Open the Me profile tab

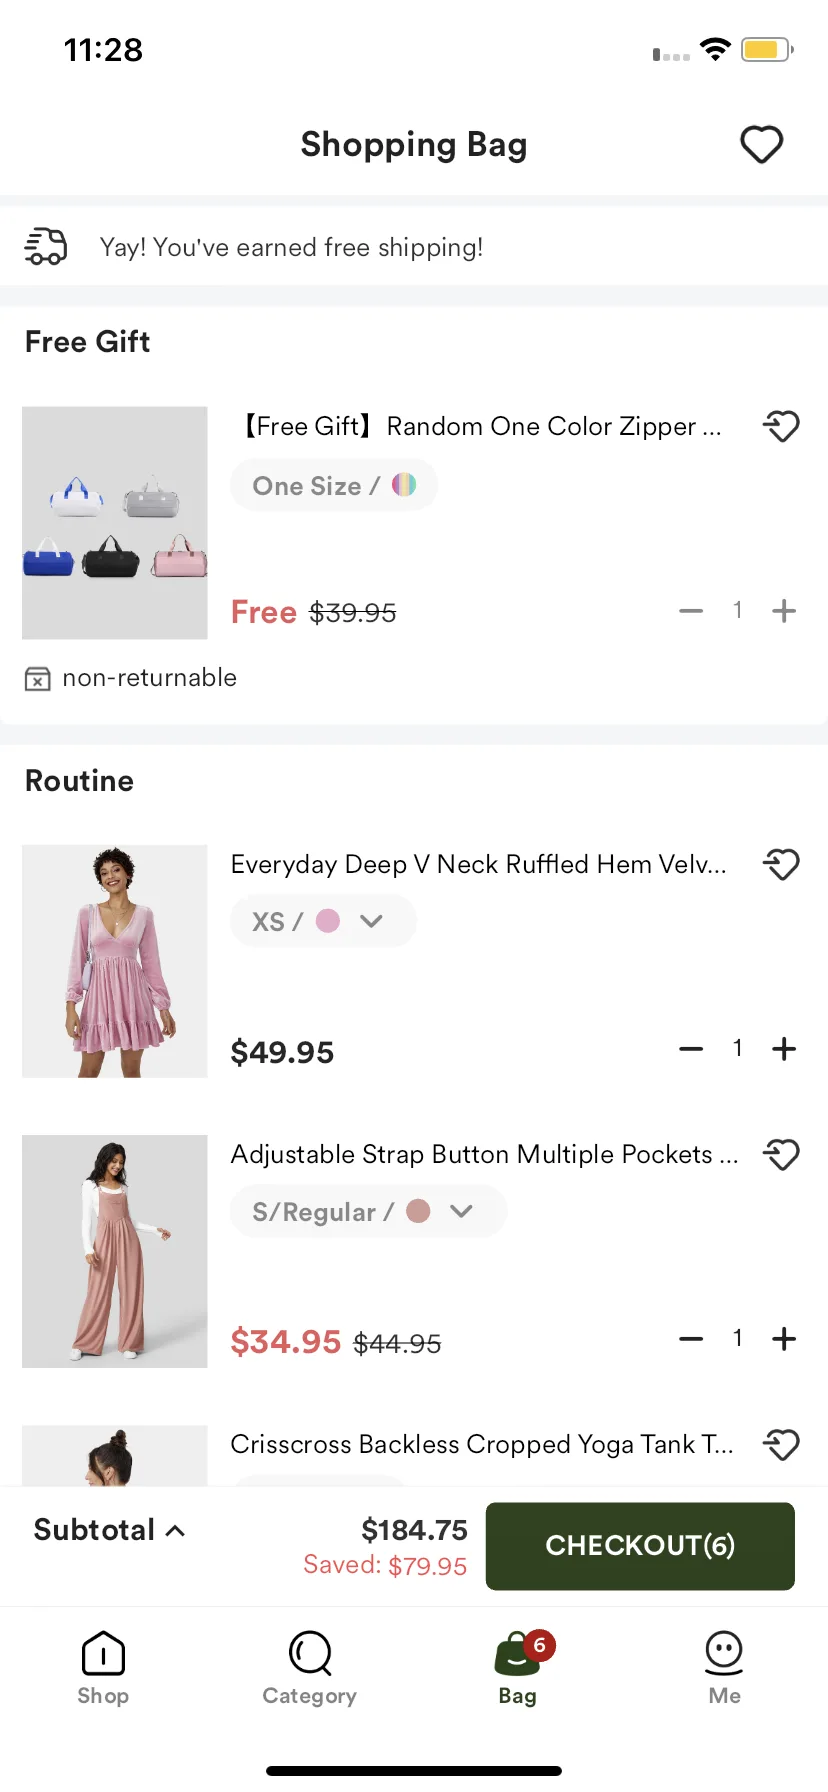coord(724,1667)
